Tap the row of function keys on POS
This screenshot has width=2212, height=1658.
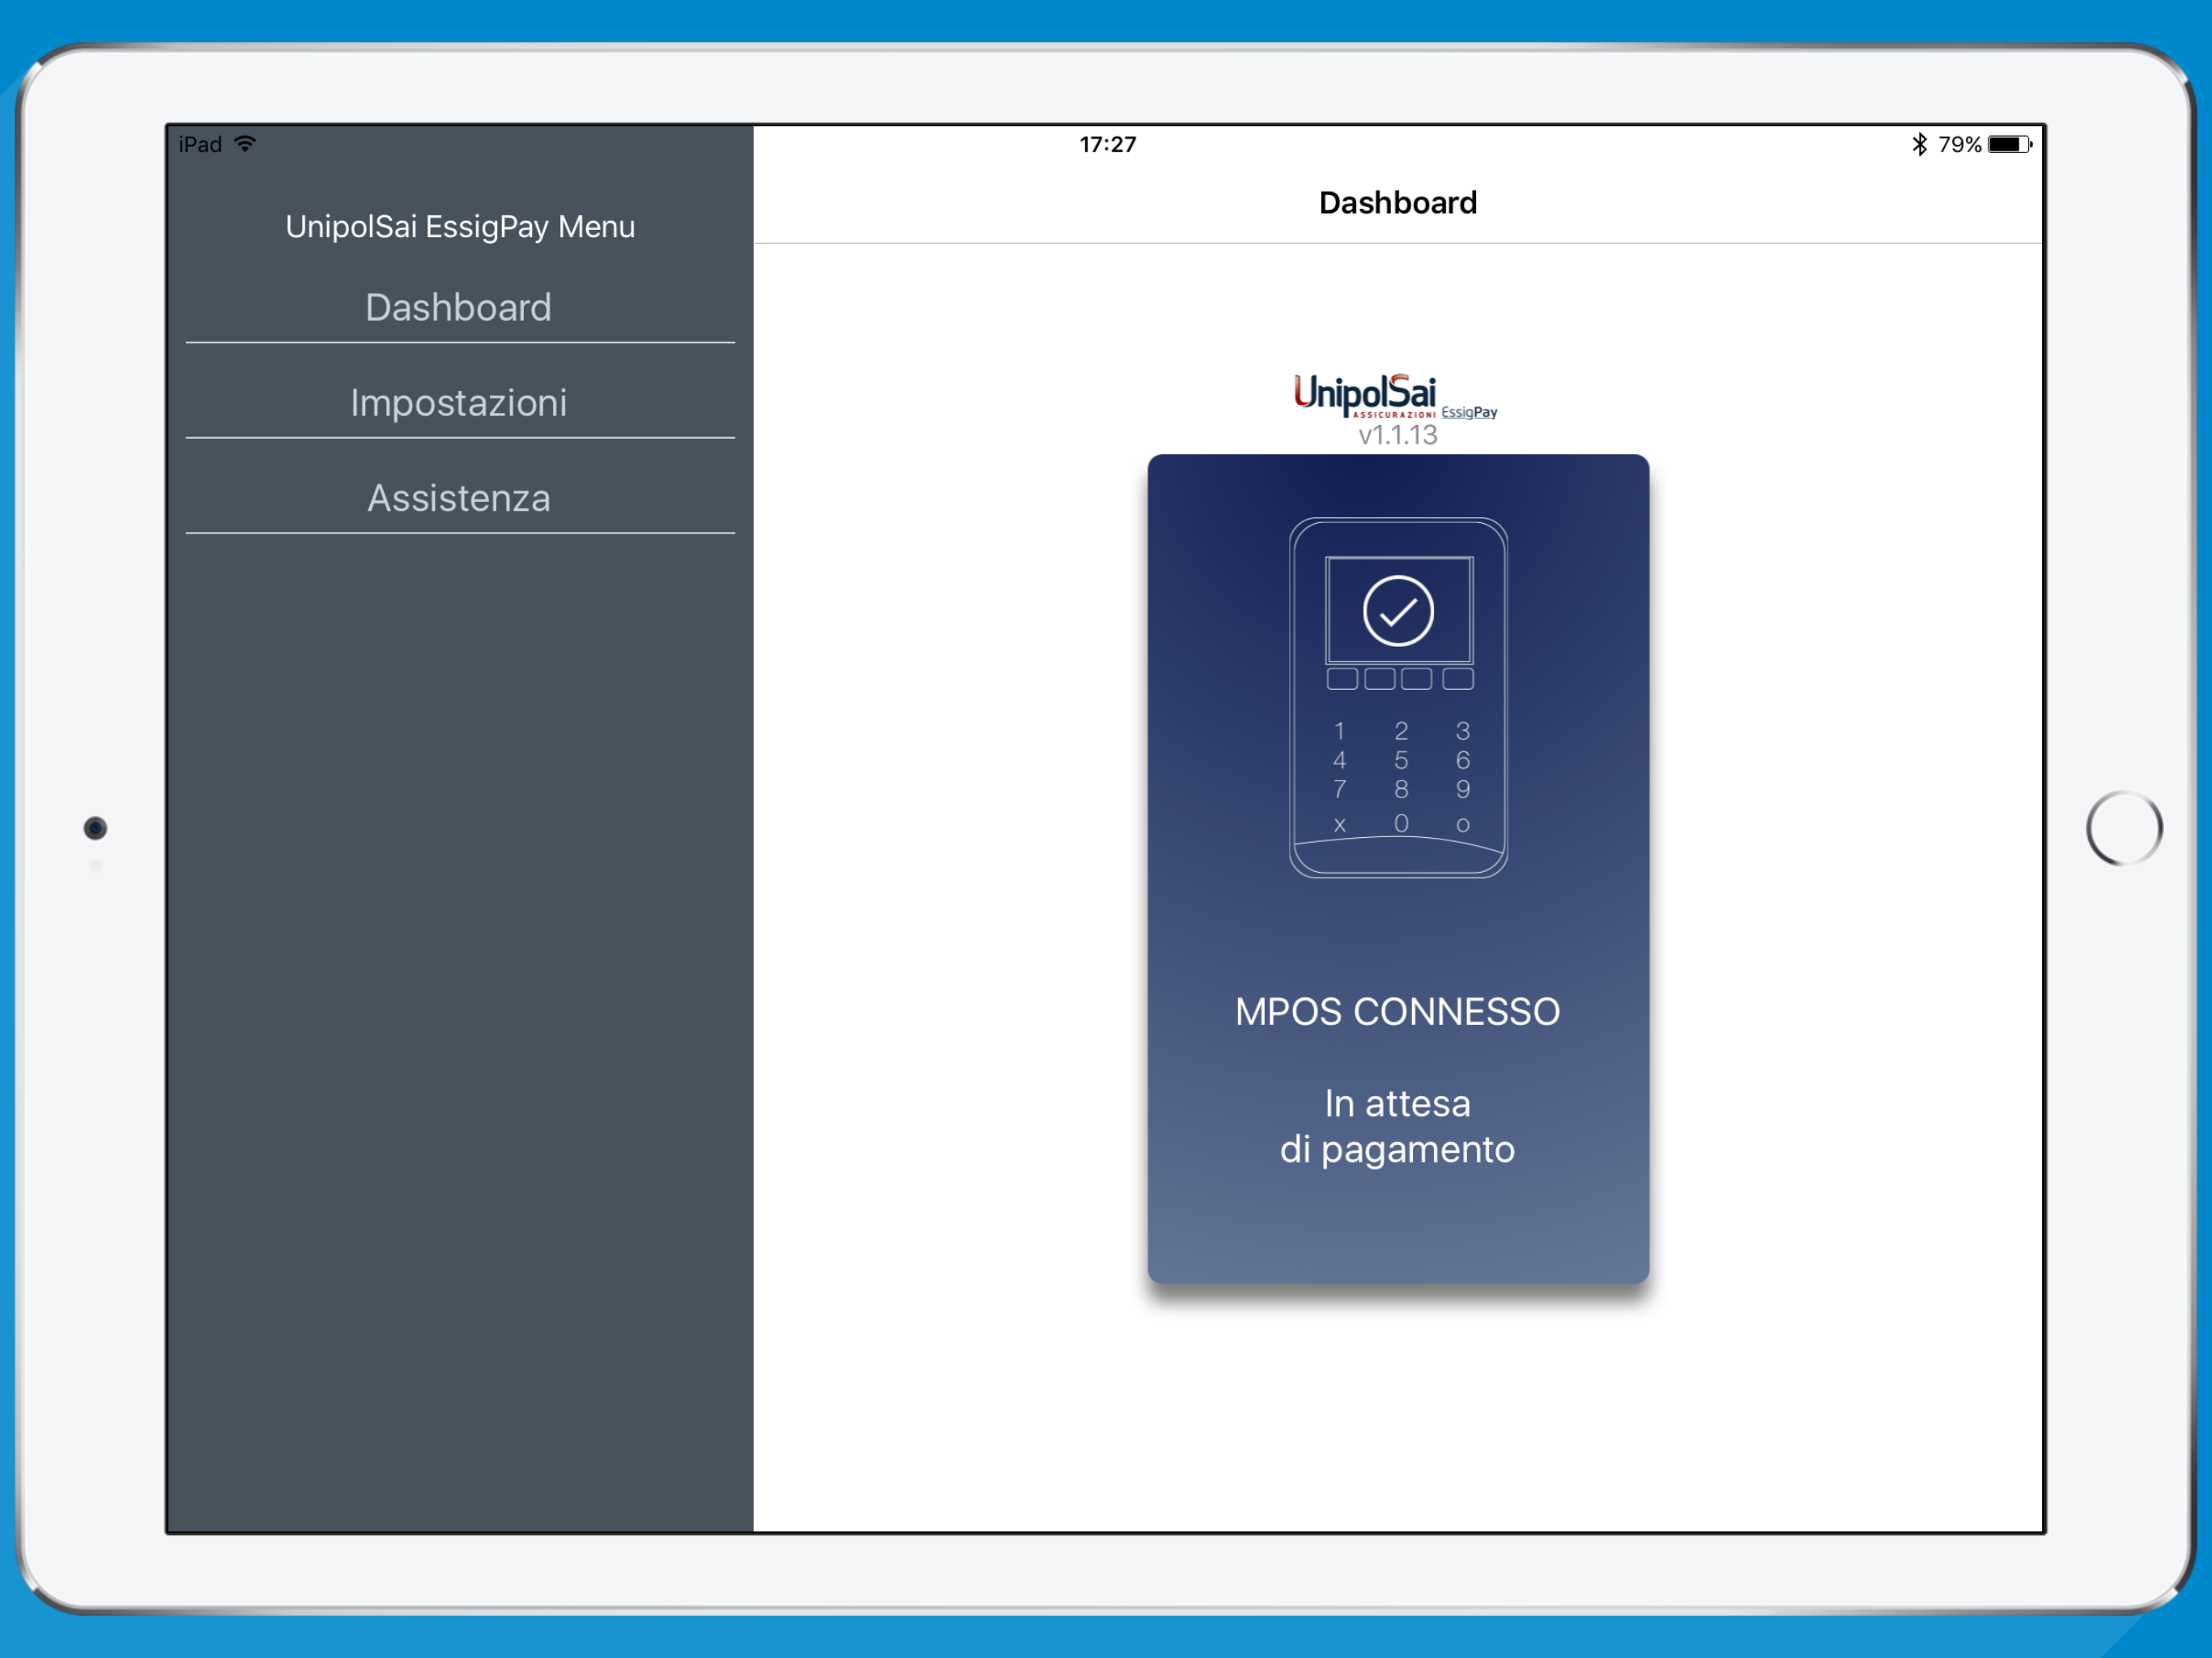click(x=1399, y=679)
